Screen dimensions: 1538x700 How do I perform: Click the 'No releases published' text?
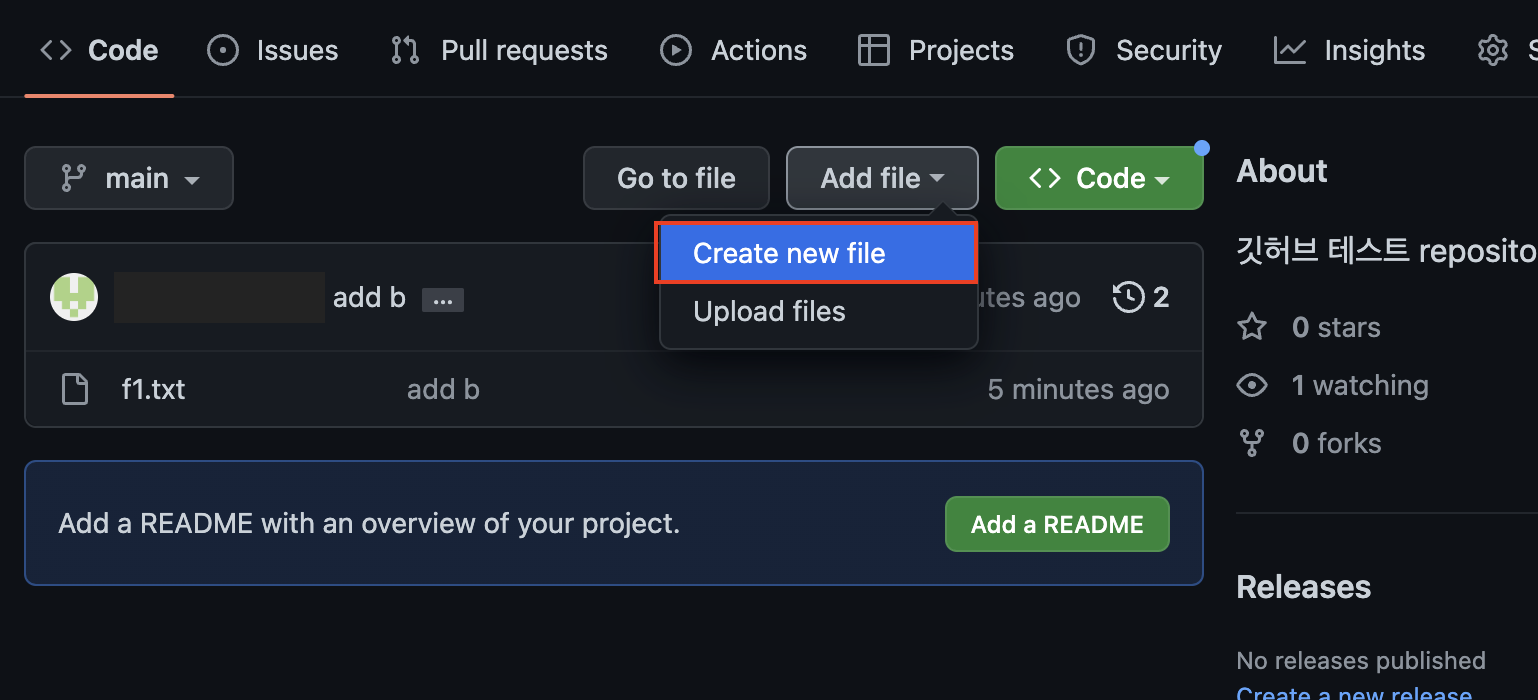point(1361,660)
